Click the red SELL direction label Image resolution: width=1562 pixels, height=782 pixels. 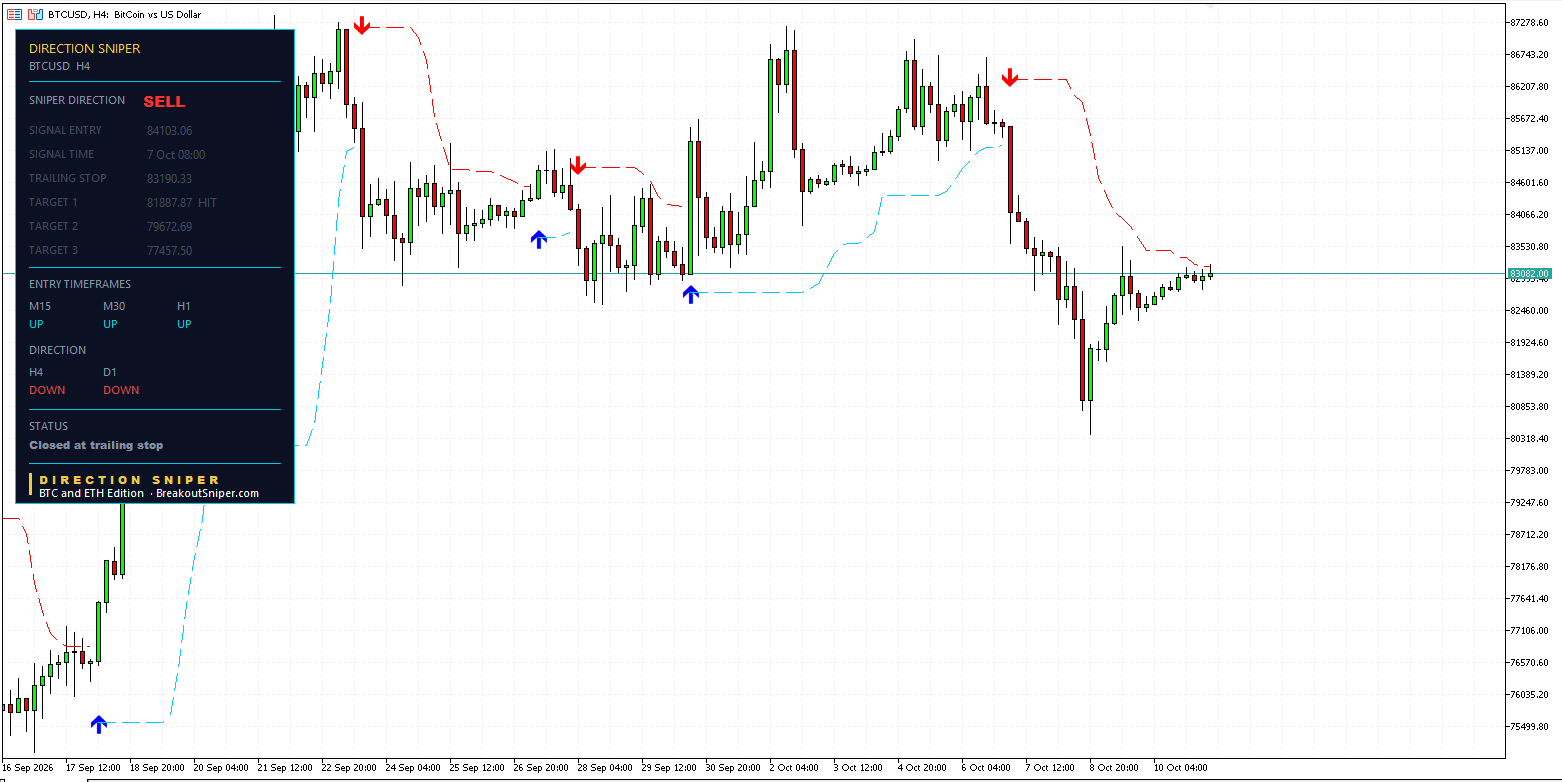[x=164, y=101]
